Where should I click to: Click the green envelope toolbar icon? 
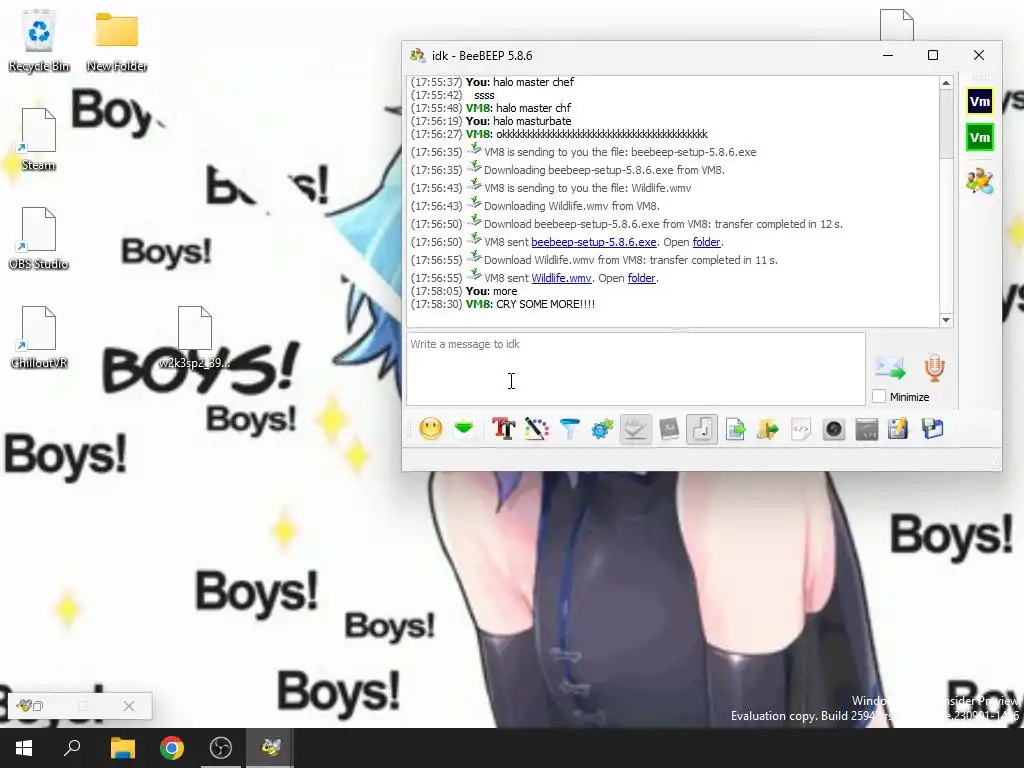coord(464,429)
